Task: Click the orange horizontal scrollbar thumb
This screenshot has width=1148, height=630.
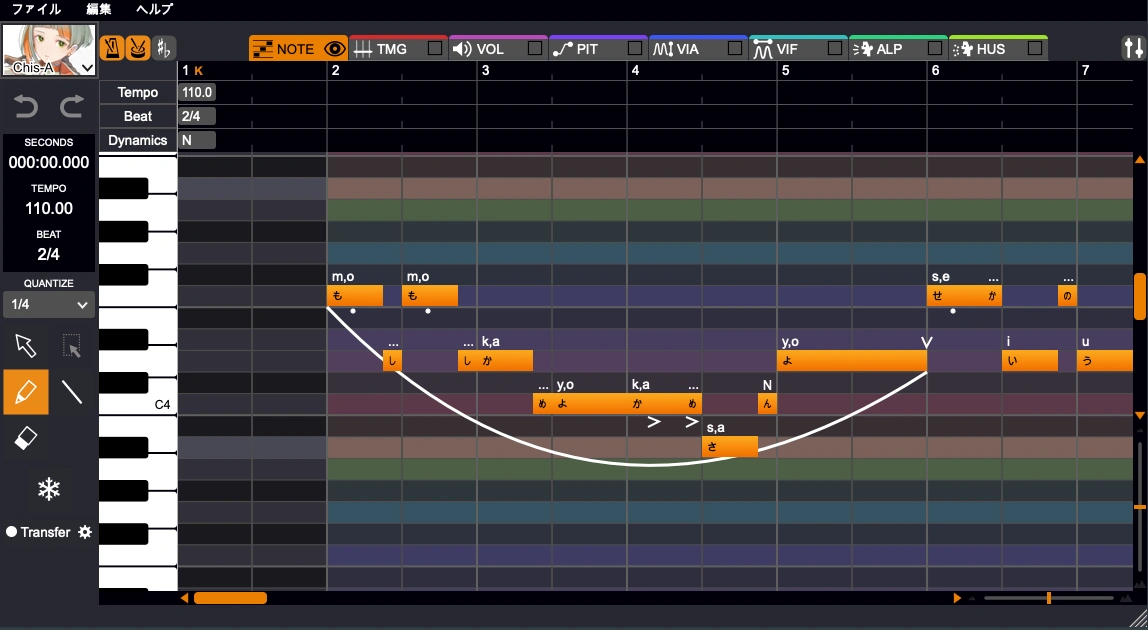Action: pos(230,598)
